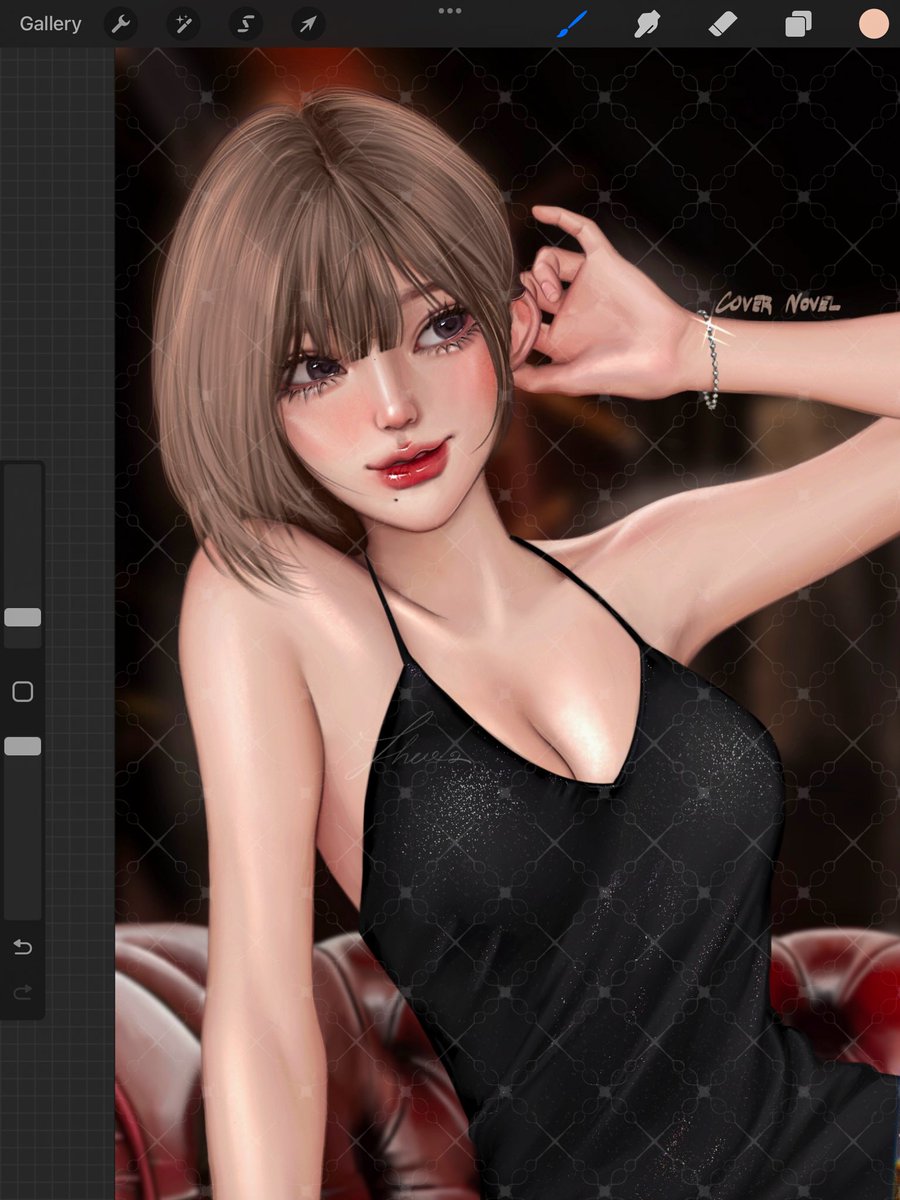Image resolution: width=900 pixels, height=1200 pixels.
Task: Select the Eraser tool
Action: click(x=722, y=24)
